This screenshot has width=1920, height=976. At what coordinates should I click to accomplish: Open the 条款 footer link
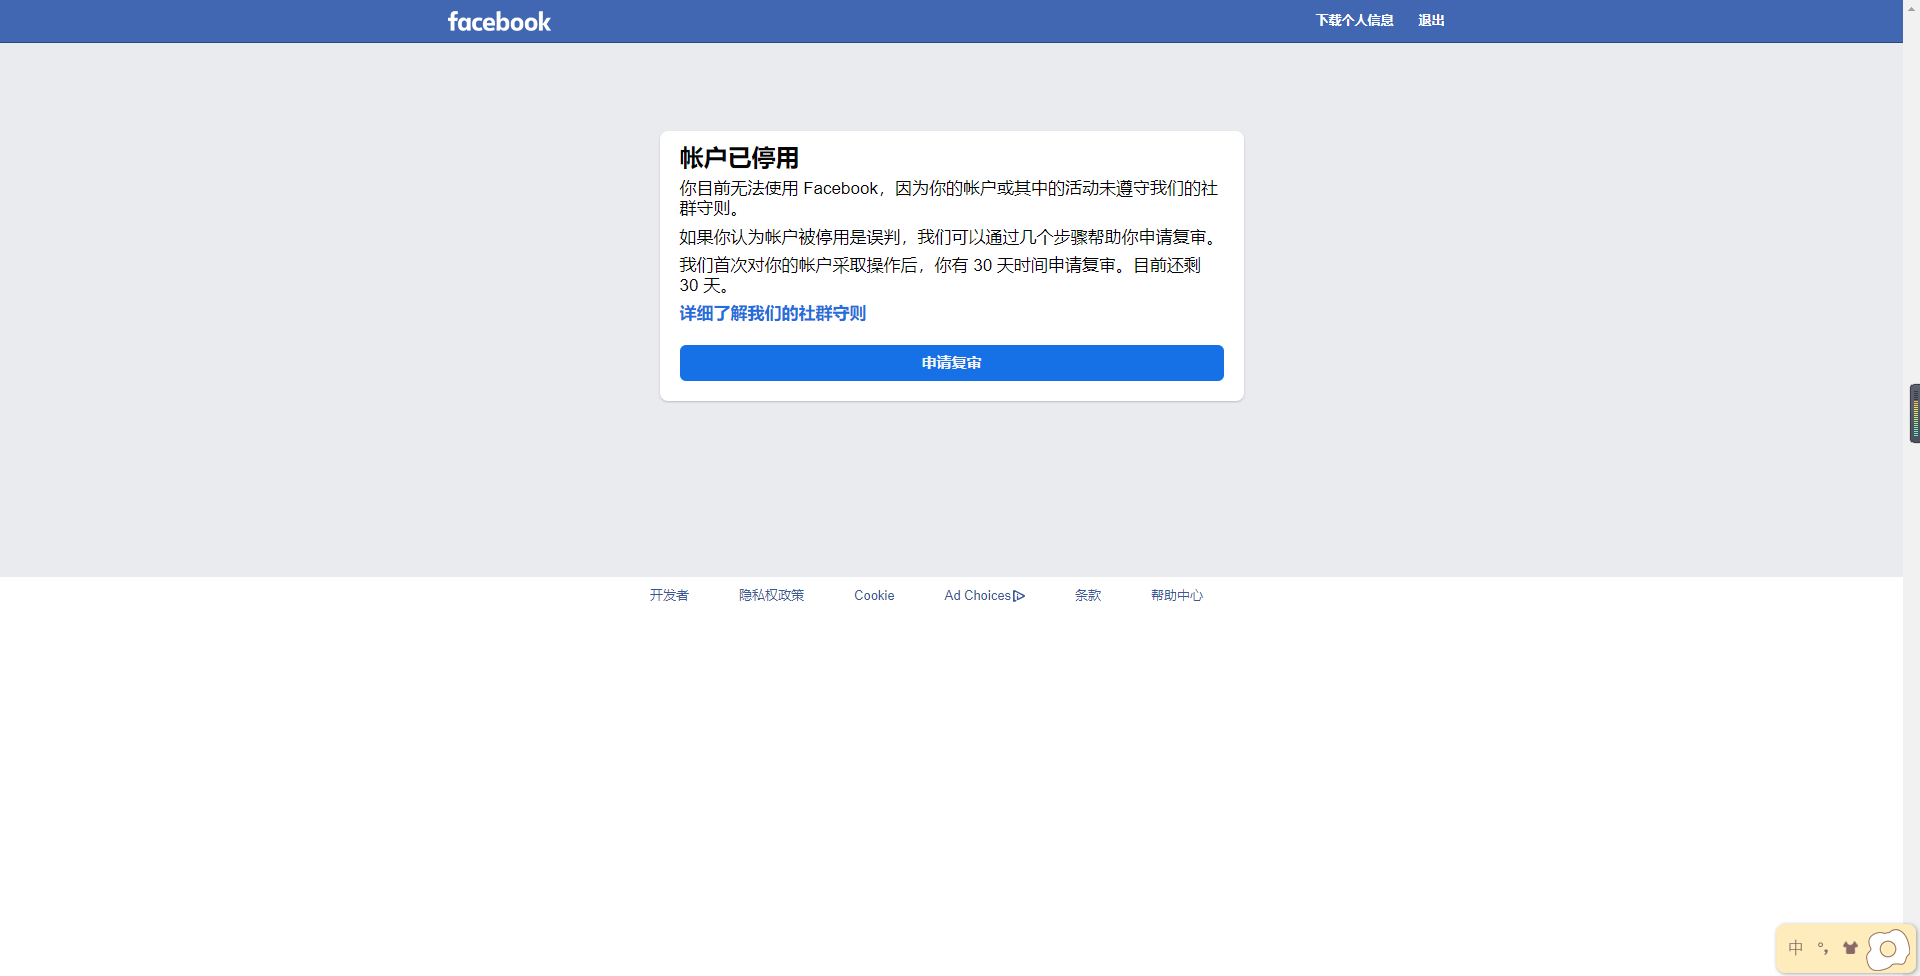click(x=1088, y=595)
